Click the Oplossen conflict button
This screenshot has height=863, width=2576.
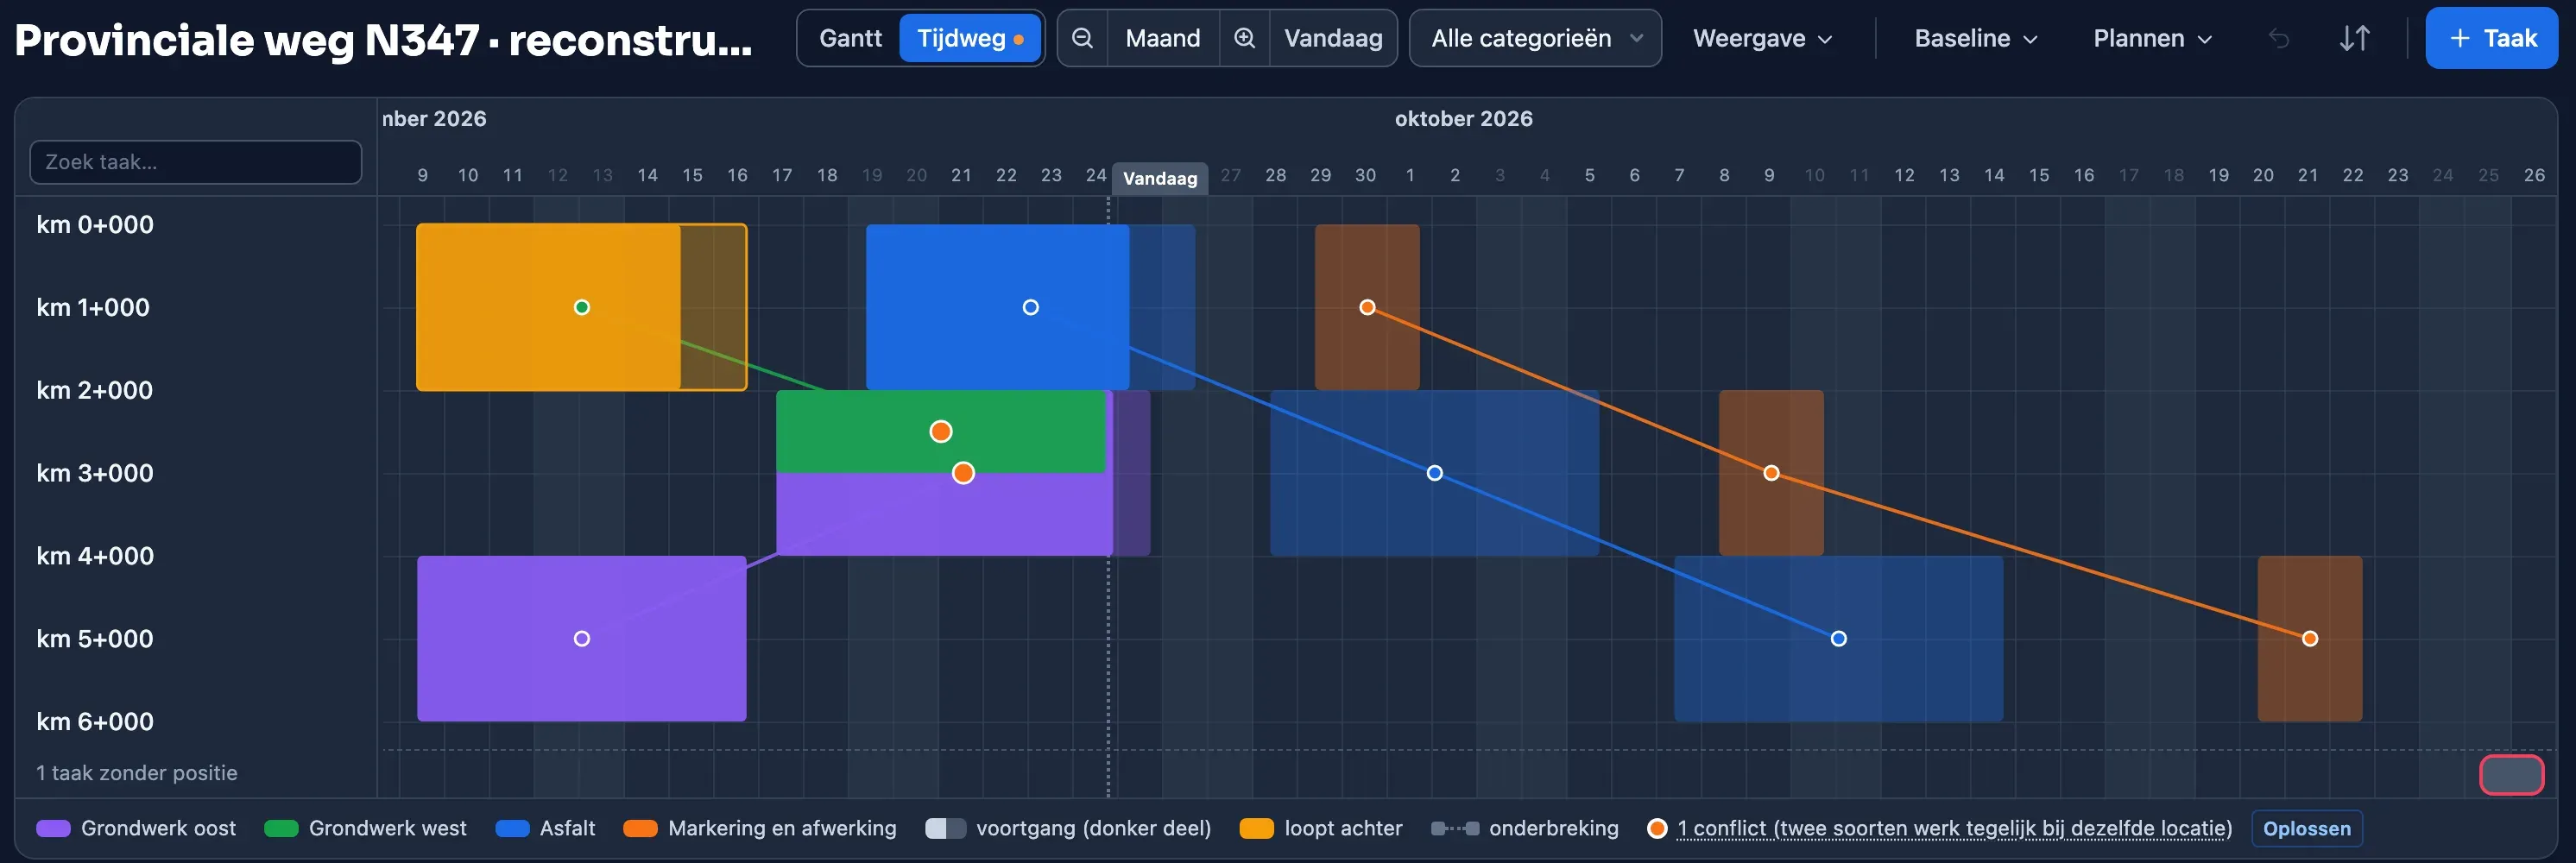click(x=2306, y=828)
